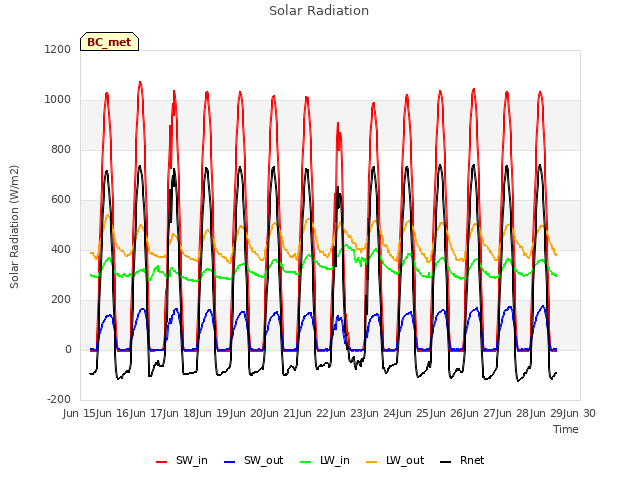Click the green LW_in legend swatch
640x480 pixels.
306,462
